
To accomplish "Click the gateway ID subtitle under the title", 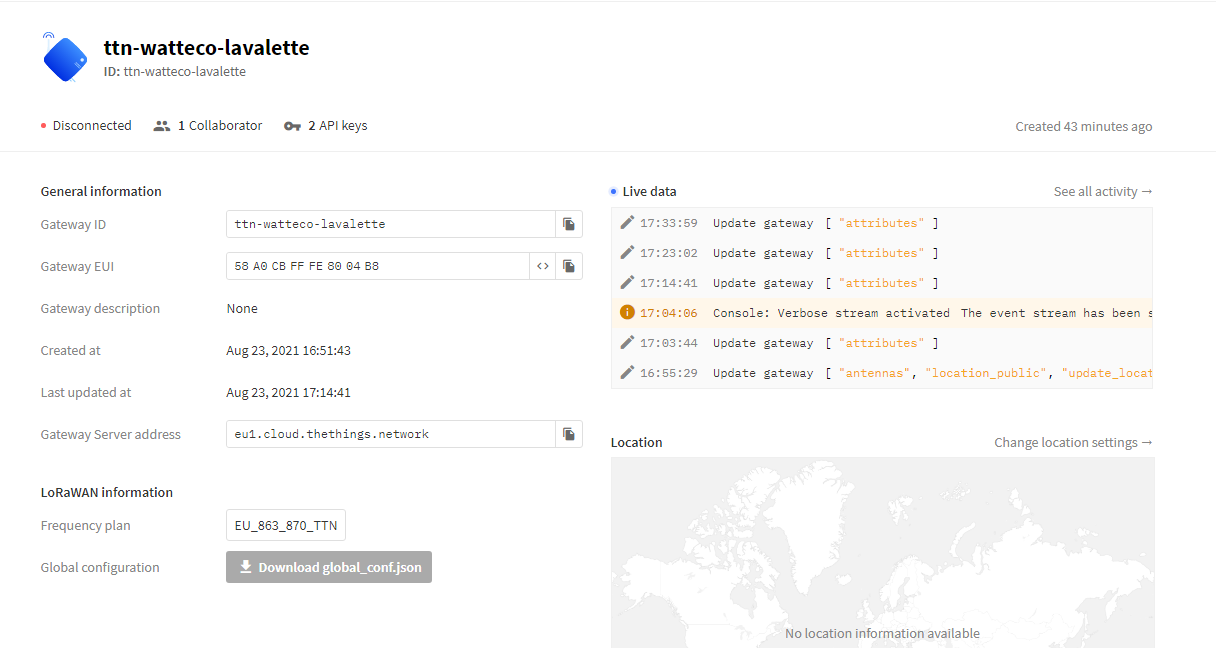I will point(175,72).
